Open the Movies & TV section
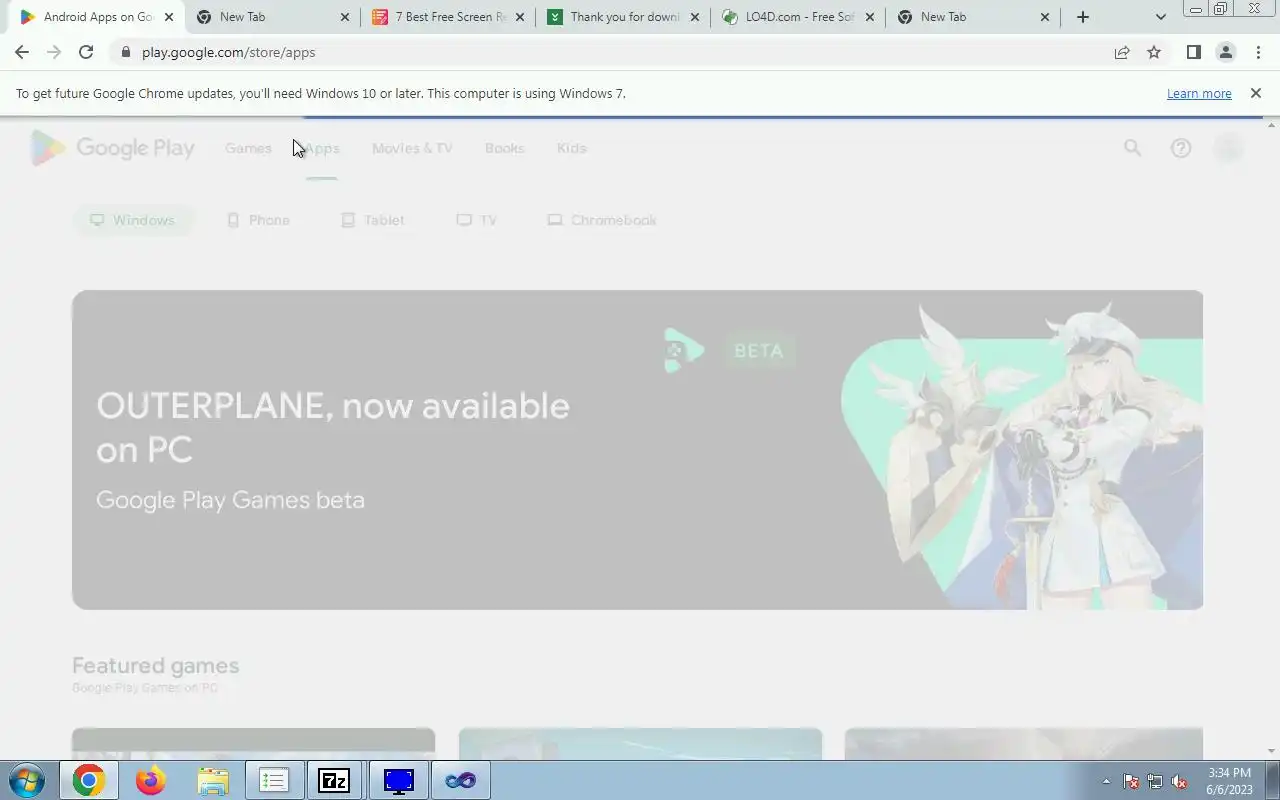Viewport: 1280px width, 800px height. 412,148
